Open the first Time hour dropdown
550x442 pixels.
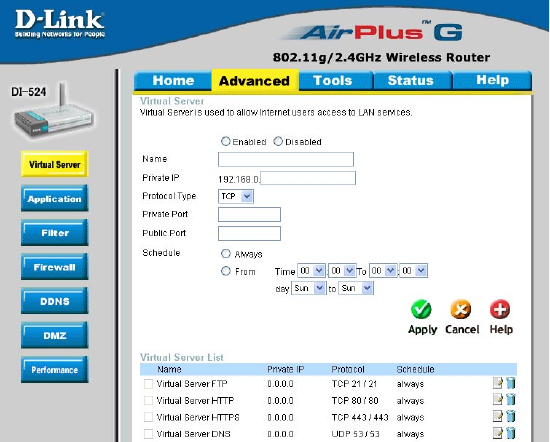click(311, 271)
